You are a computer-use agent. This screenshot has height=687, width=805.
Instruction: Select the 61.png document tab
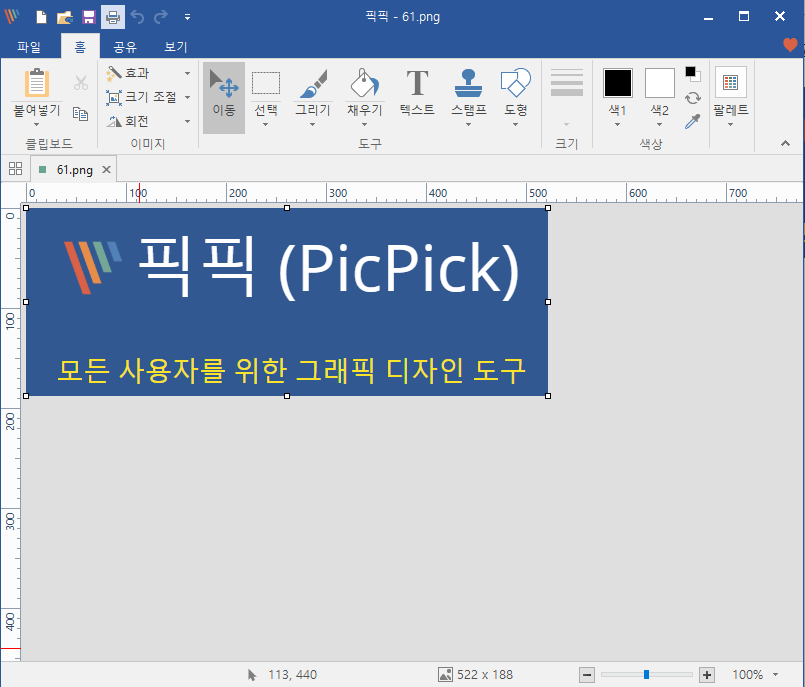click(x=74, y=169)
